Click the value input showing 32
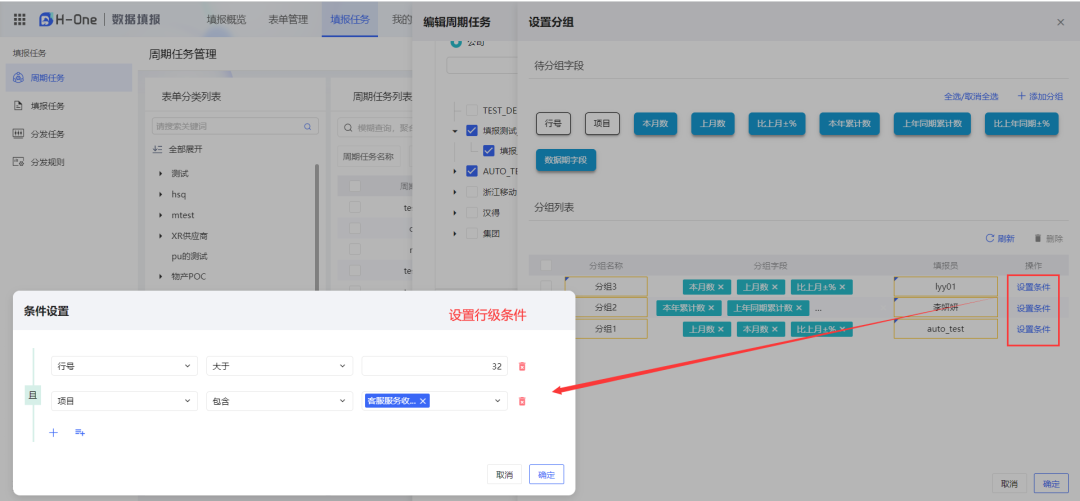This screenshot has width=1080, height=501. click(434, 367)
